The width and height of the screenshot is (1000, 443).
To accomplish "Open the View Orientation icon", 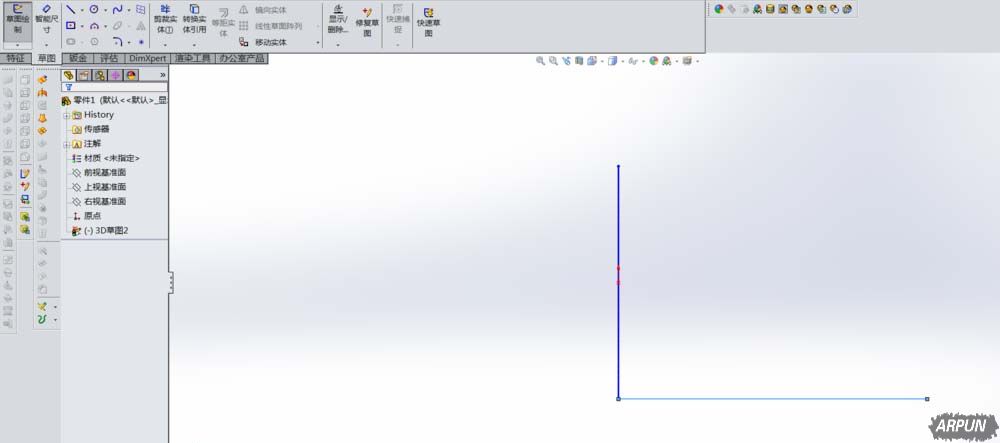I will (592, 61).
